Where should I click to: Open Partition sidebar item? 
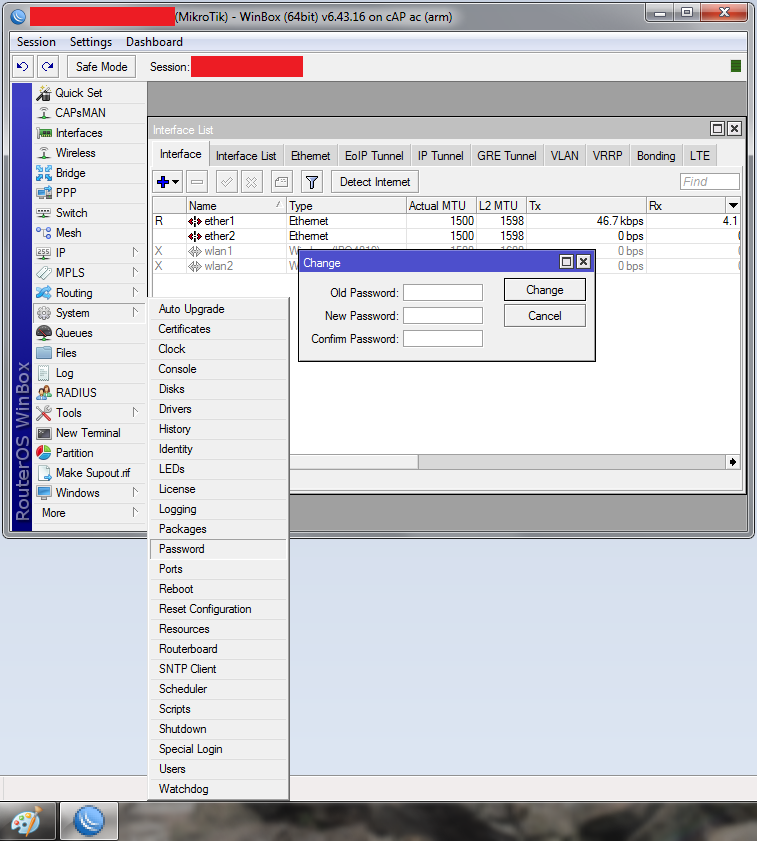click(x=89, y=453)
